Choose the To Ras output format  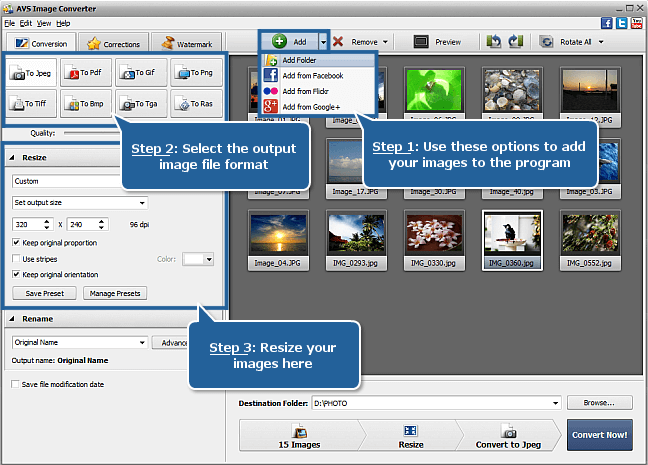(196, 104)
